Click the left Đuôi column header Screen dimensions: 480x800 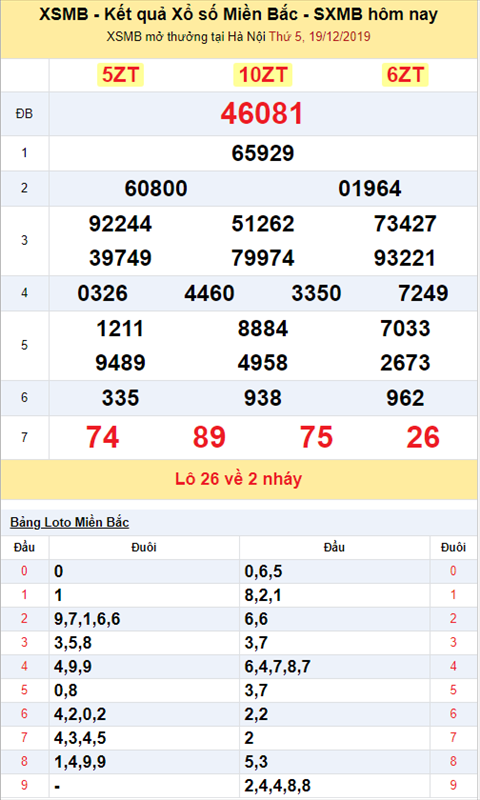coord(144,547)
